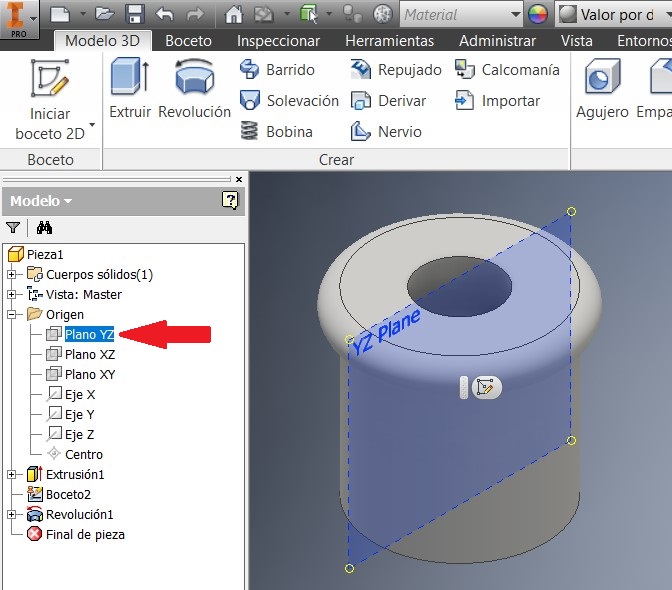The image size is (672, 590).
Task: Open file using the folder icon
Action: [104, 15]
